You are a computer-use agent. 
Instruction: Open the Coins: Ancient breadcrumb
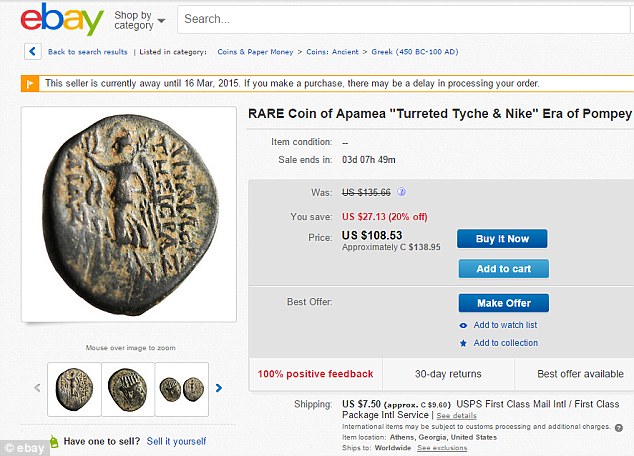332,52
